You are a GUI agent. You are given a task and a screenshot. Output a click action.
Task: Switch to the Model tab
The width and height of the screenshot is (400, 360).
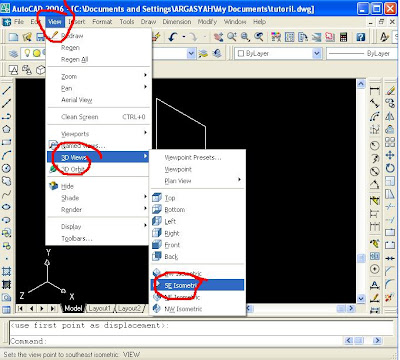73,308
